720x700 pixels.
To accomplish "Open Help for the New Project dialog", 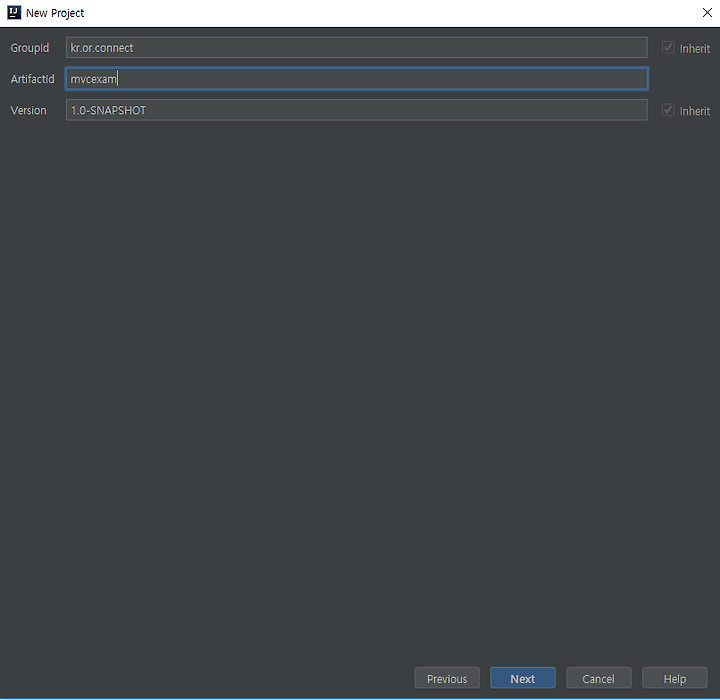I will click(675, 678).
